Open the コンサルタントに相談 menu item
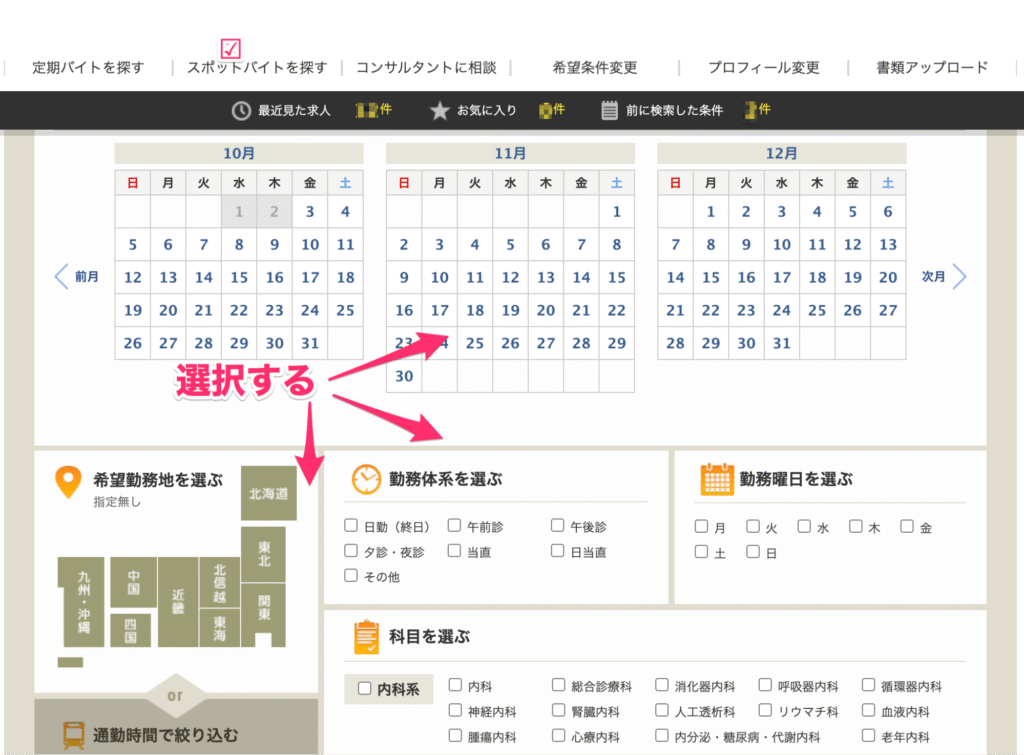Screen dimensions: 1024x755 (x=426, y=68)
